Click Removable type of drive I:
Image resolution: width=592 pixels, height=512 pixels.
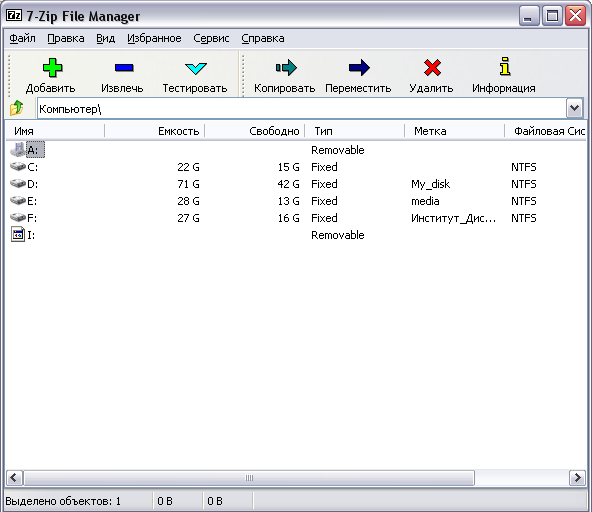click(x=338, y=235)
